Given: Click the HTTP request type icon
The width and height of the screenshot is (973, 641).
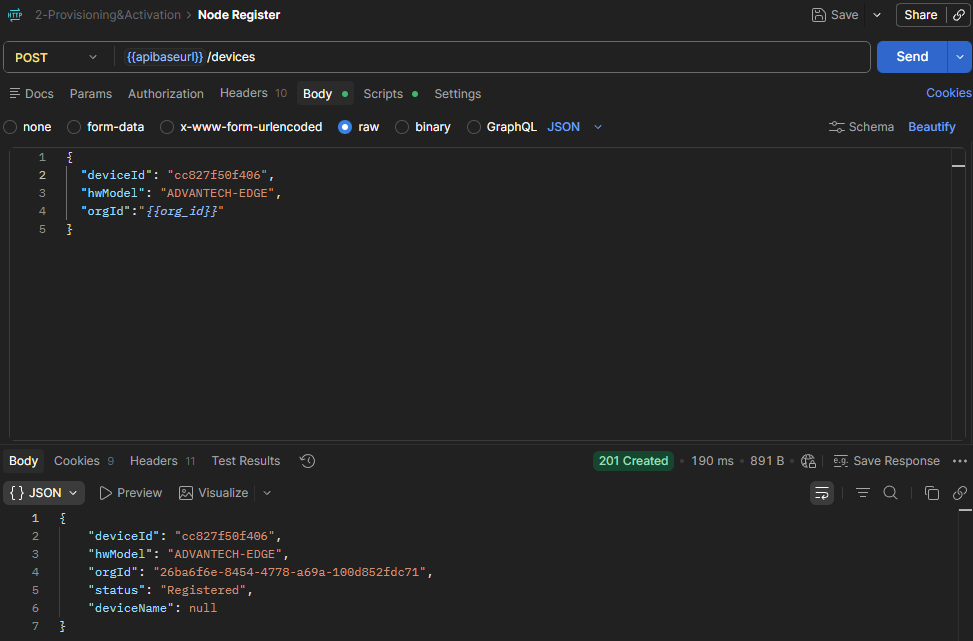Looking at the screenshot, I should click(x=15, y=15).
